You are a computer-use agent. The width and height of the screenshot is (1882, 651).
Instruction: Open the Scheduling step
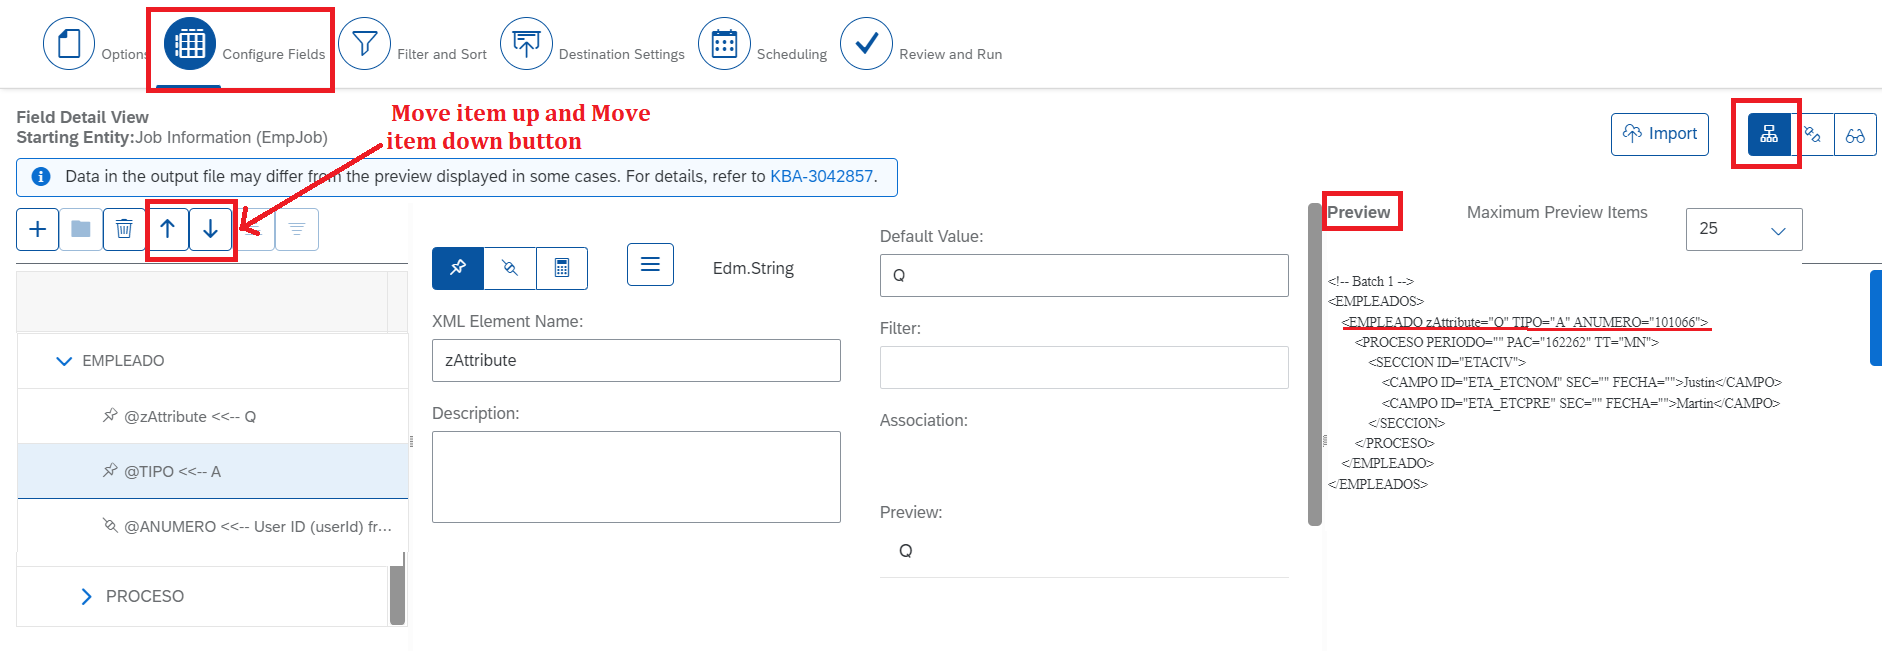[x=724, y=44]
